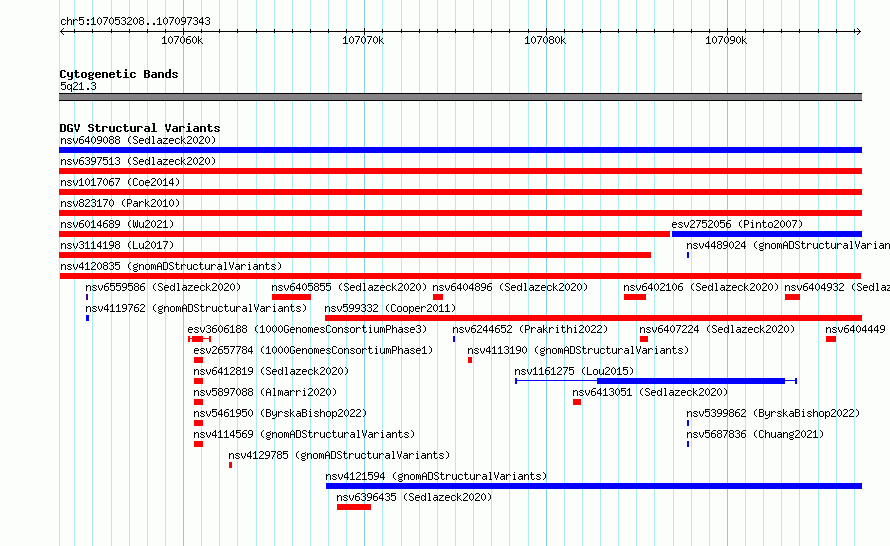Select the nsv6402106 (Sedlazeck2020) label
This screenshot has width=890, height=546.
701,287
